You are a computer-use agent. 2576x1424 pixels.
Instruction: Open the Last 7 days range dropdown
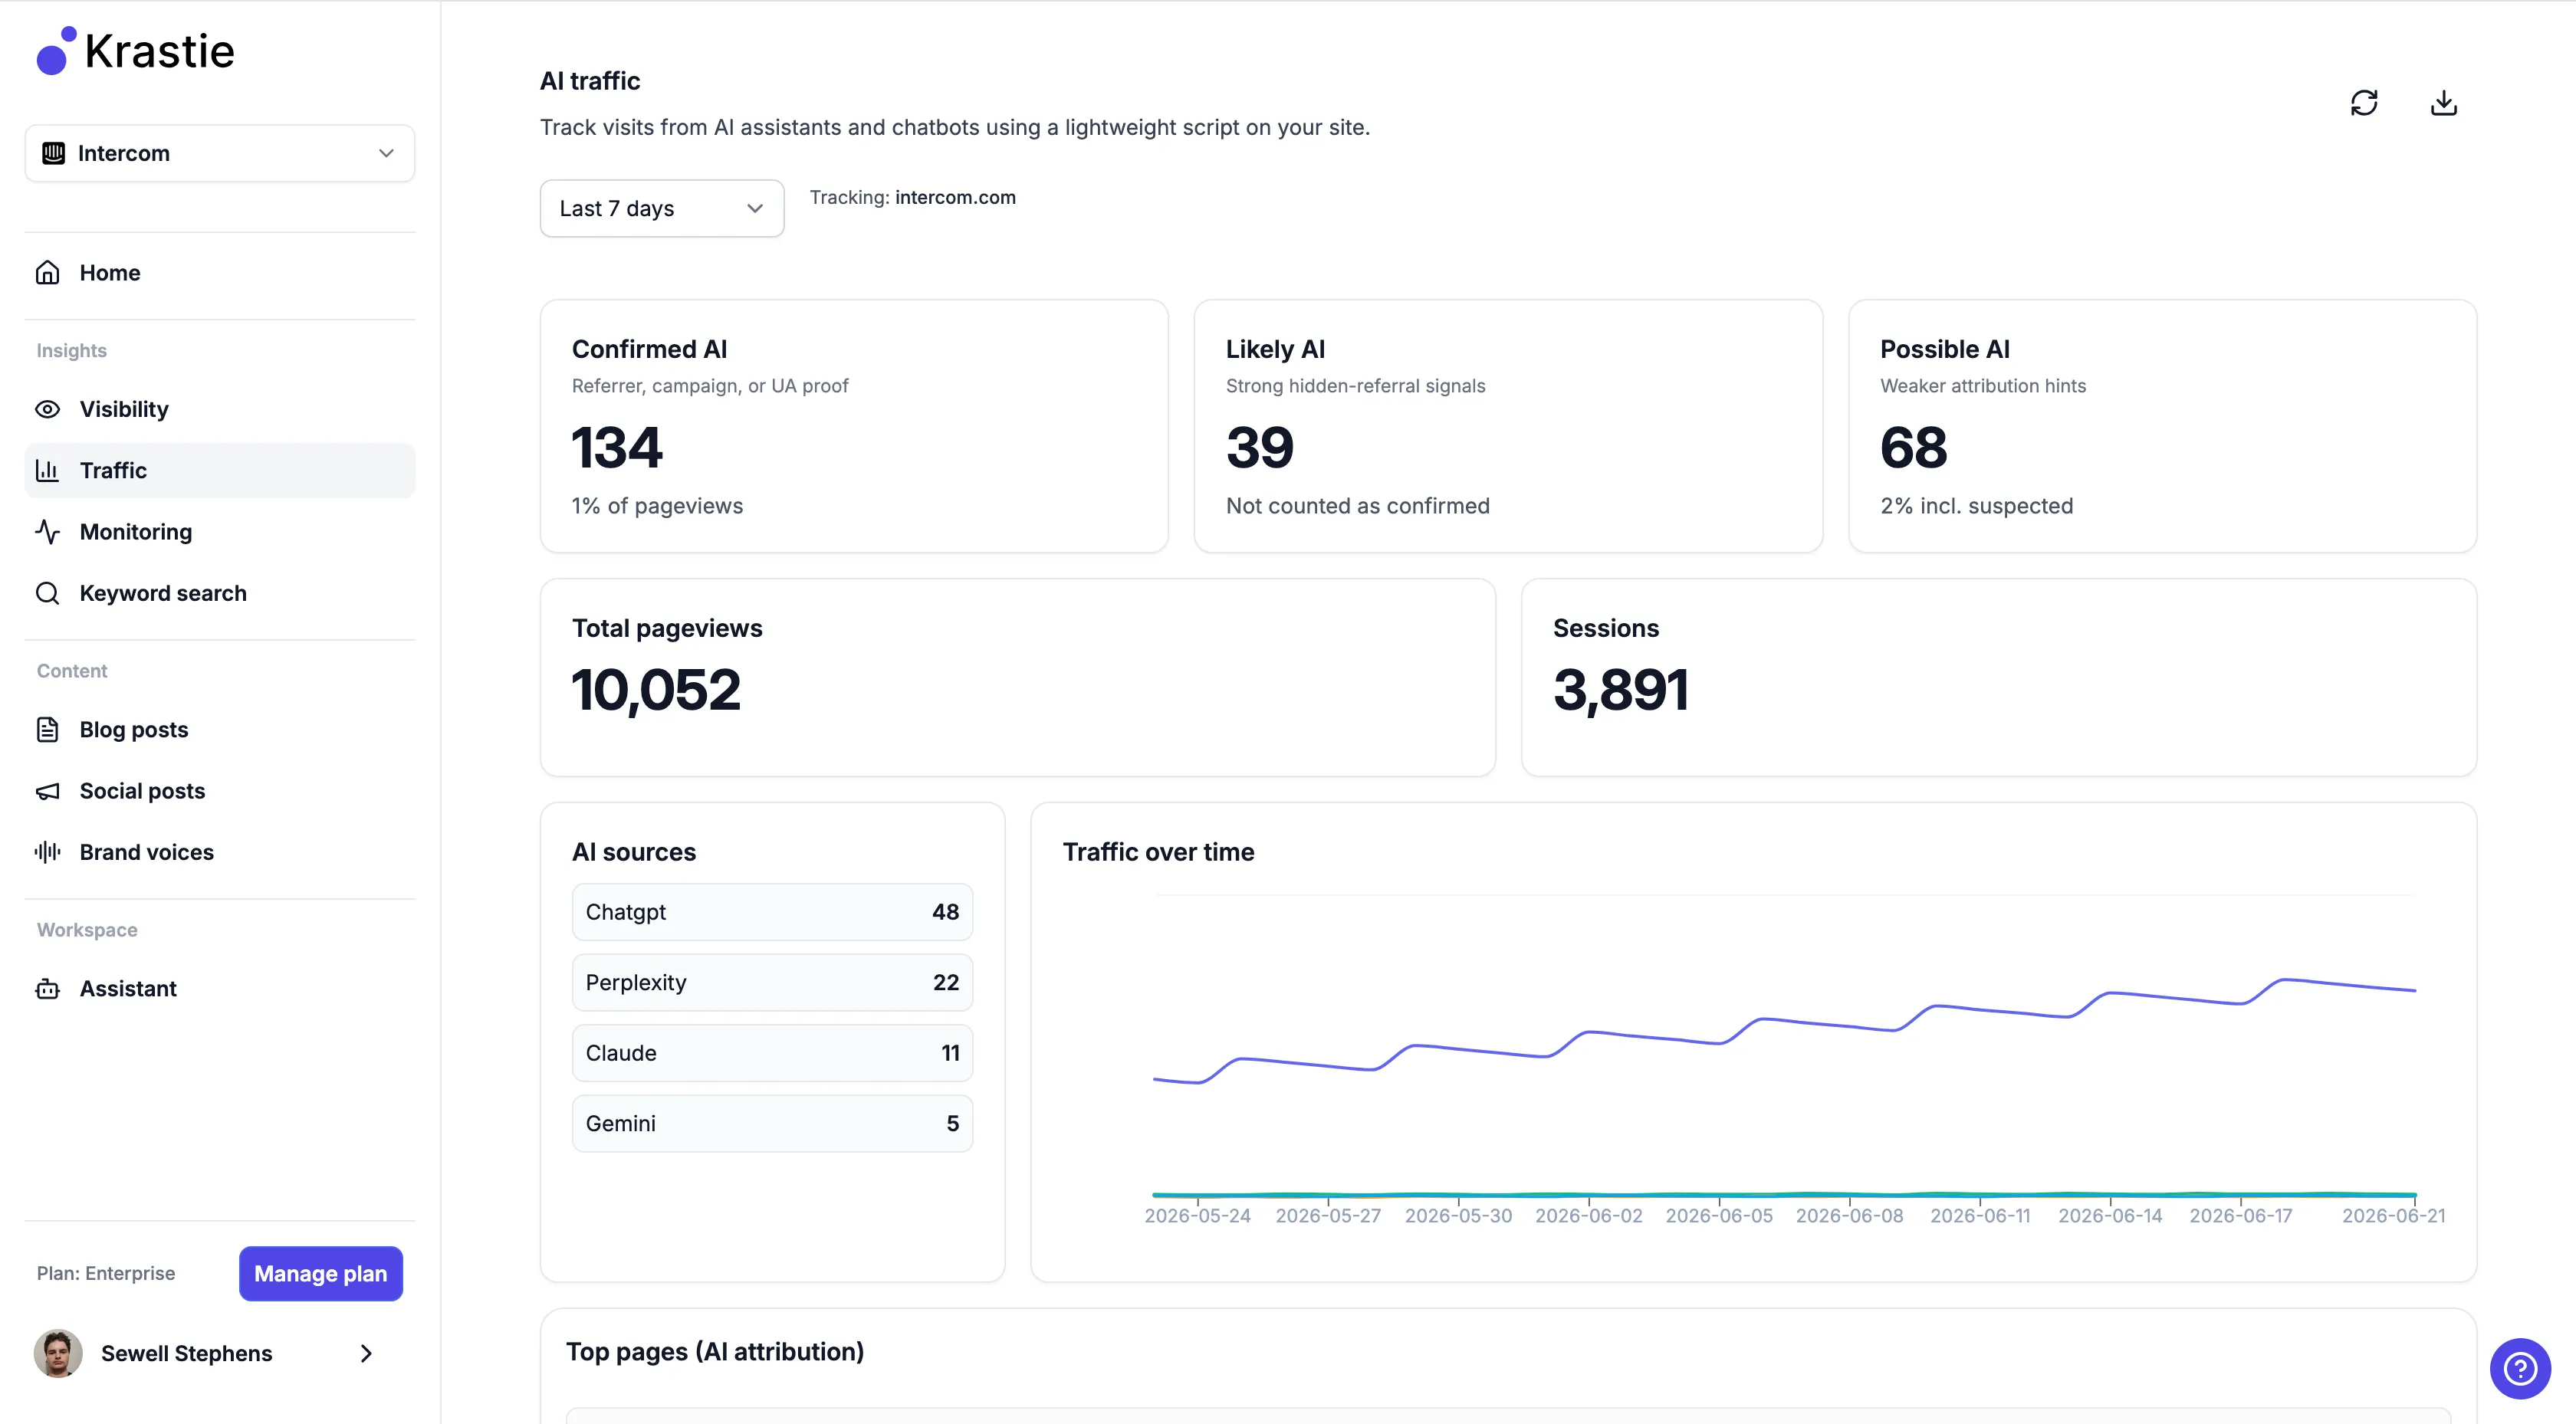coord(662,208)
